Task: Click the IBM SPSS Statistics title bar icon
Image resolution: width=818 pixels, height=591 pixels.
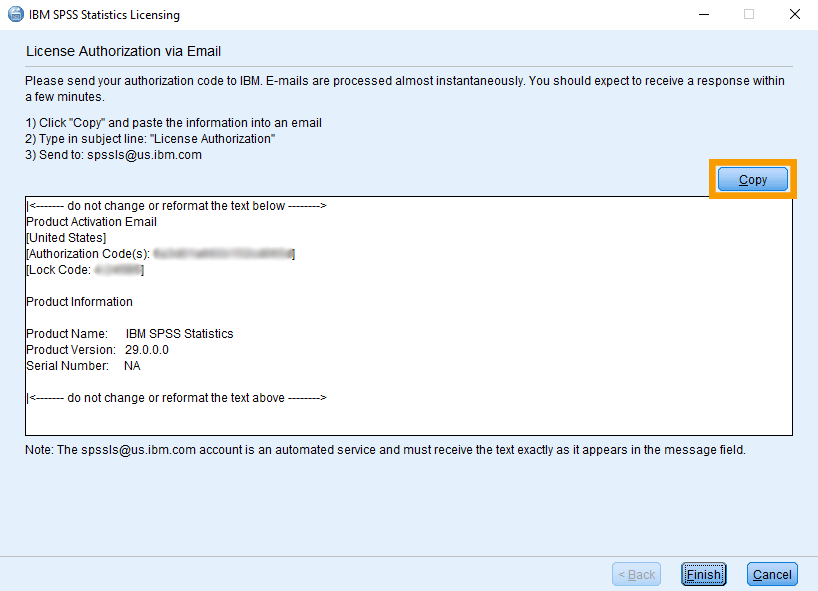Action: coord(16,14)
